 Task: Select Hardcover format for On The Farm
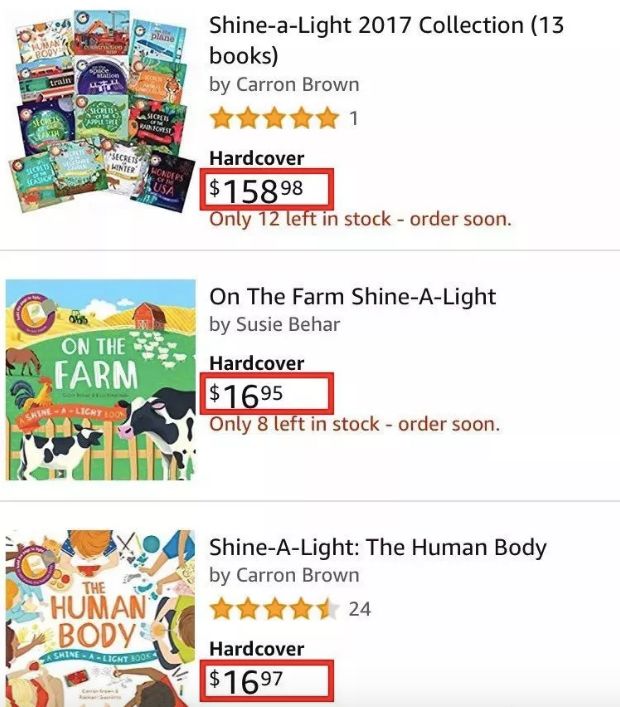(x=256, y=363)
